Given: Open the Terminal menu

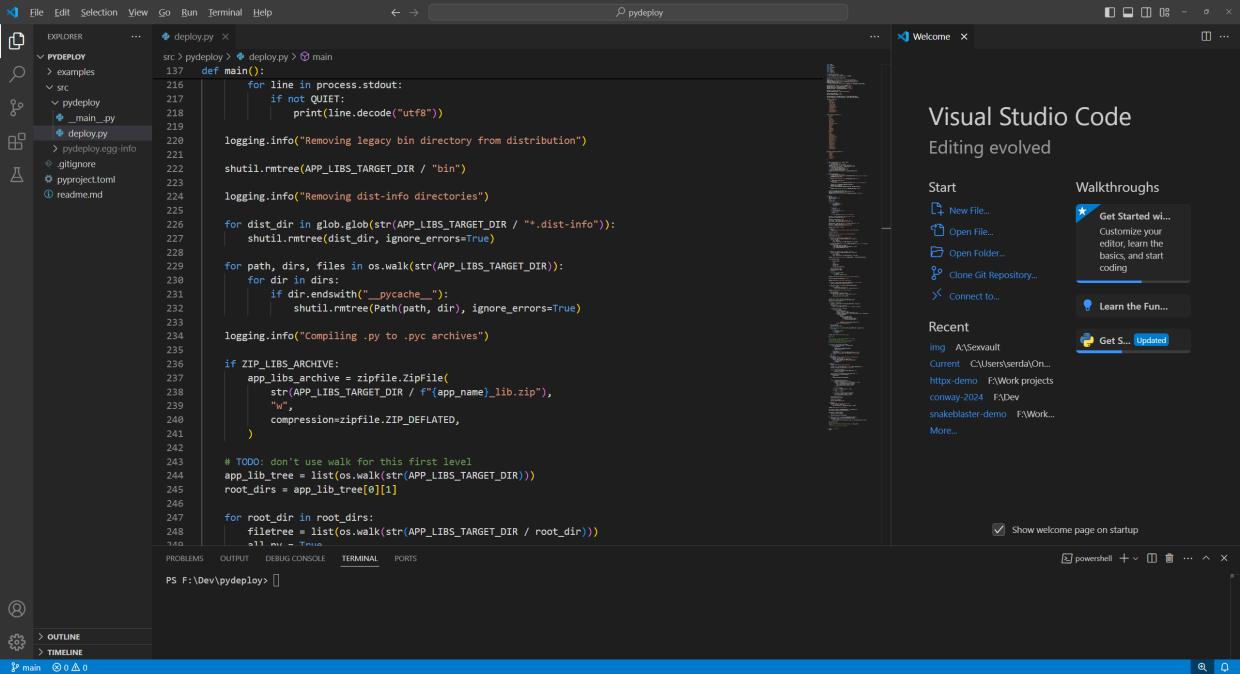Looking at the screenshot, I should (x=225, y=12).
